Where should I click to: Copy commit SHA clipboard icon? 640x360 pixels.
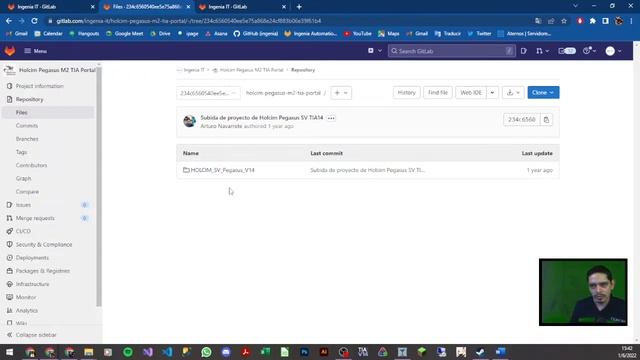click(x=546, y=120)
